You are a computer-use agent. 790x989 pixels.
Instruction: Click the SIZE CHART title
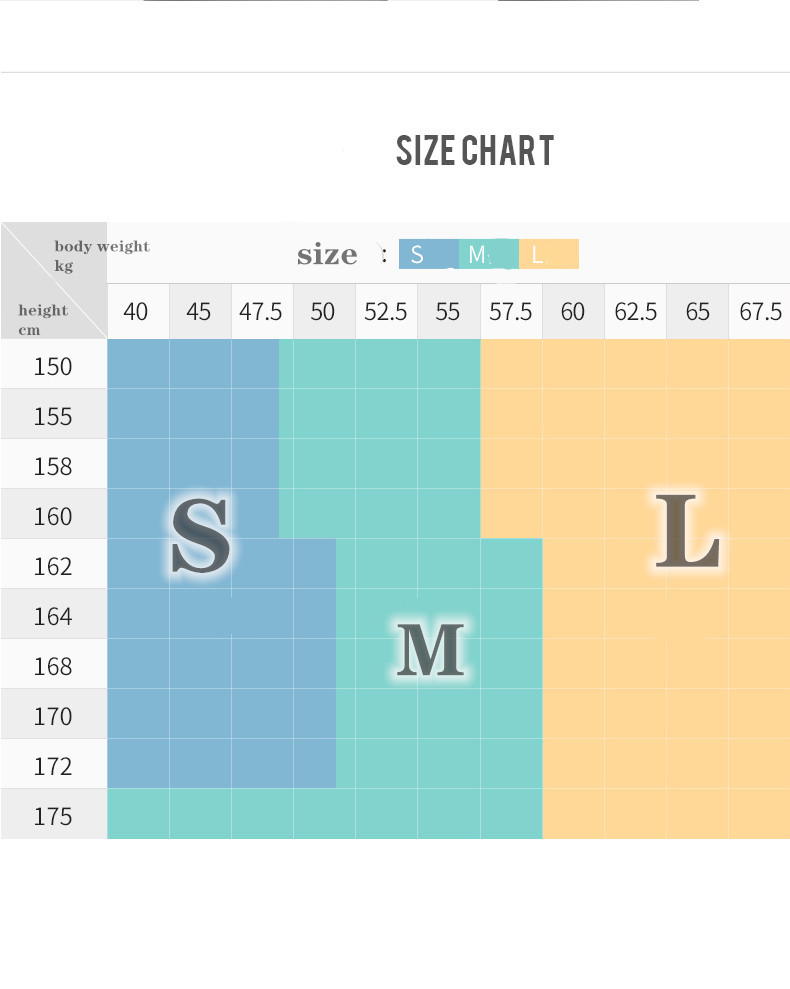coord(474,151)
